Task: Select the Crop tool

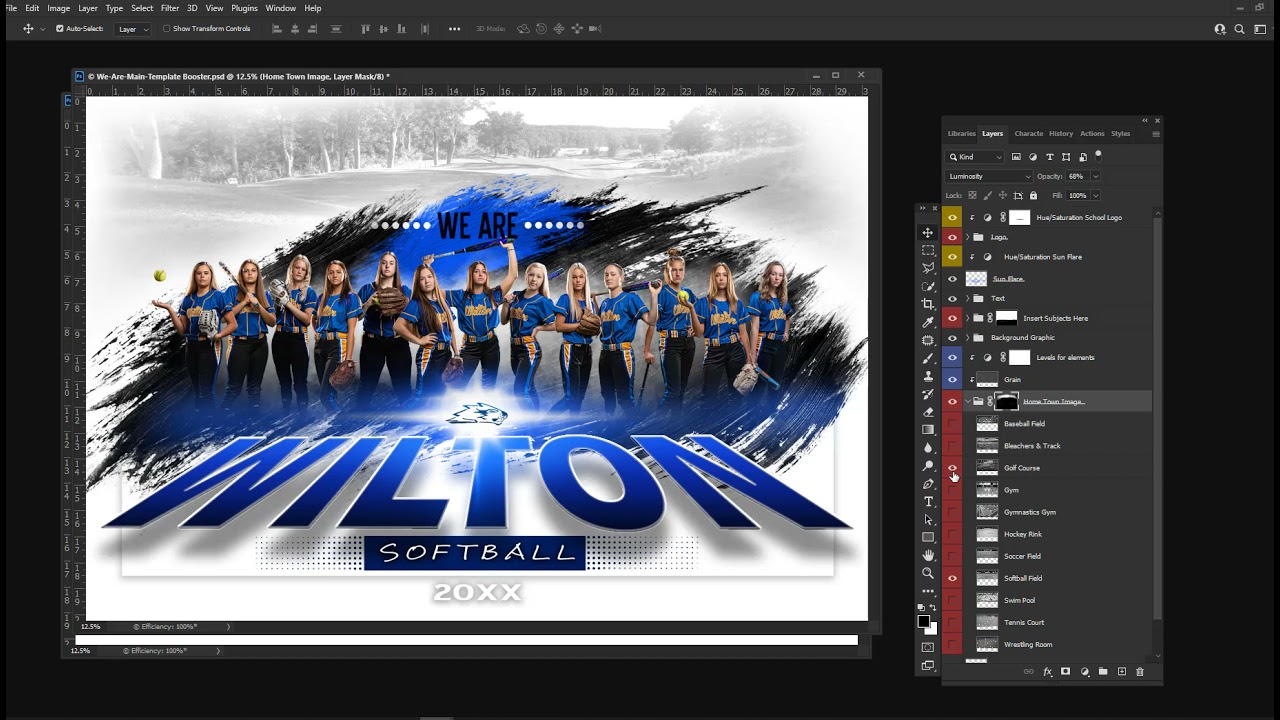Action: click(x=928, y=304)
